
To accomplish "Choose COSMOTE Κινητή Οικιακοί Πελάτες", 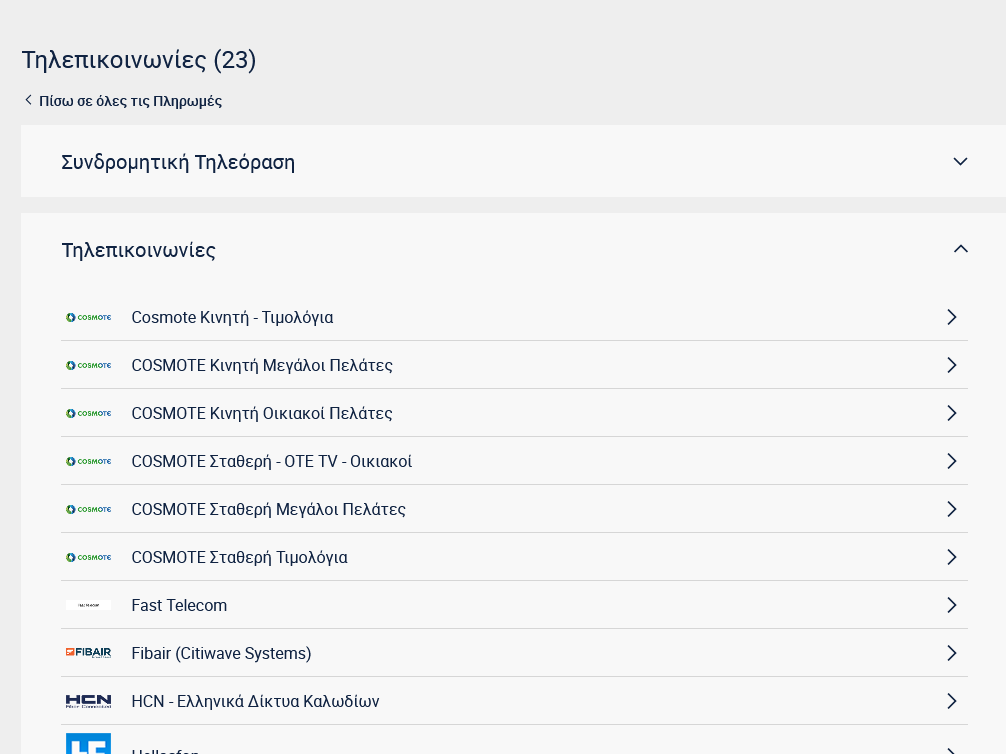I will pos(262,413).
